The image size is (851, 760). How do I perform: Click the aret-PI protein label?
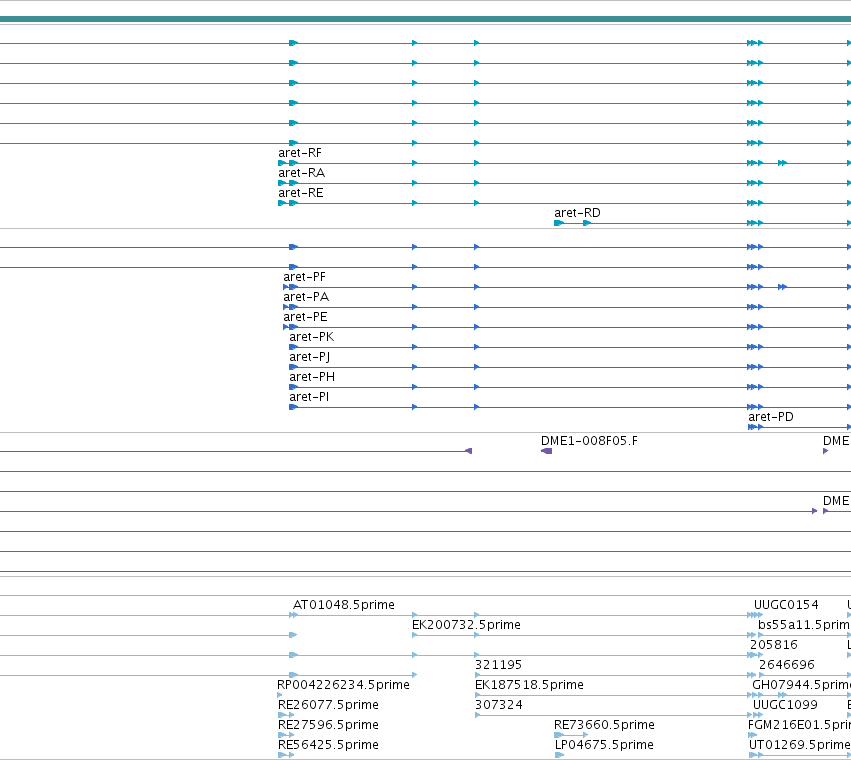(309, 397)
